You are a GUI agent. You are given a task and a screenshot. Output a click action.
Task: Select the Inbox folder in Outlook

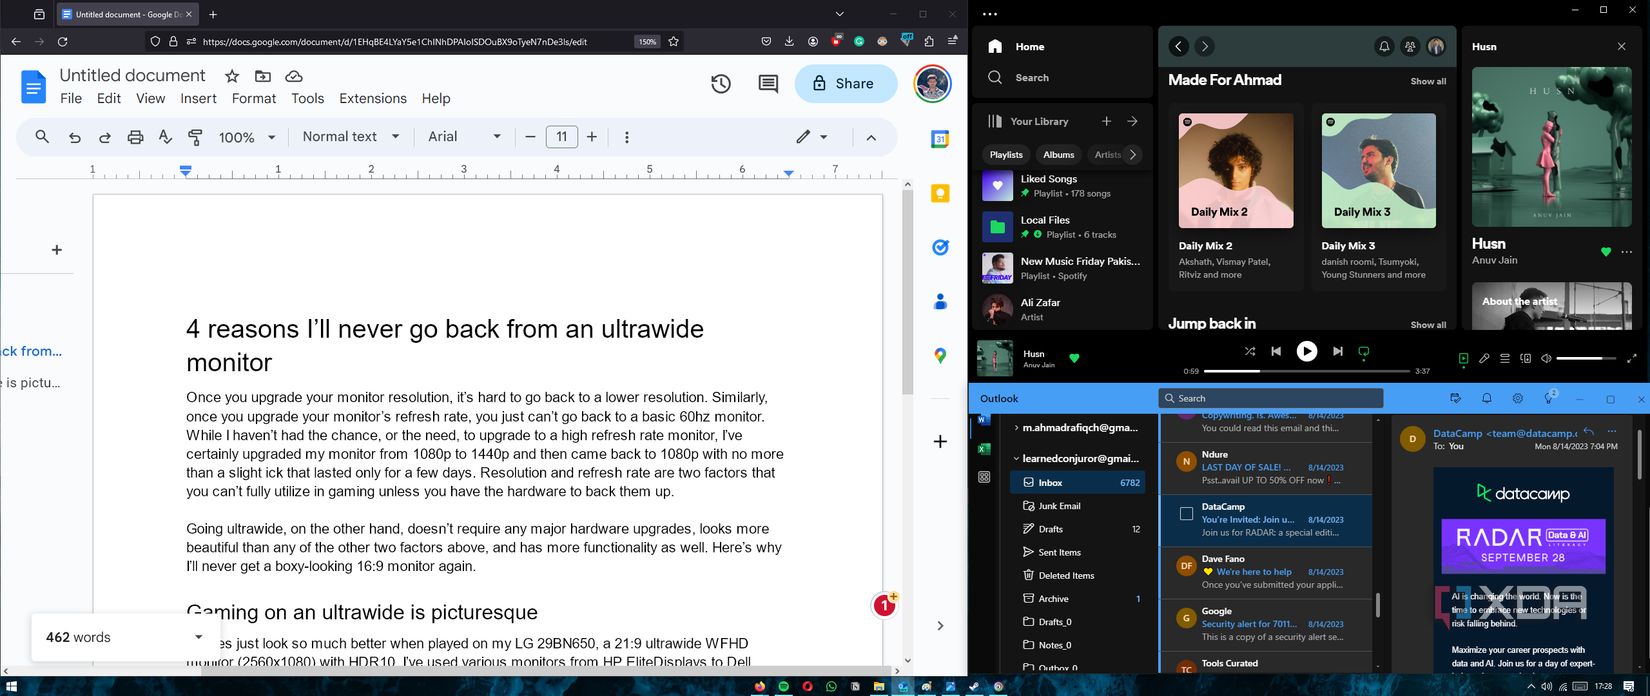click(1077, 482)
